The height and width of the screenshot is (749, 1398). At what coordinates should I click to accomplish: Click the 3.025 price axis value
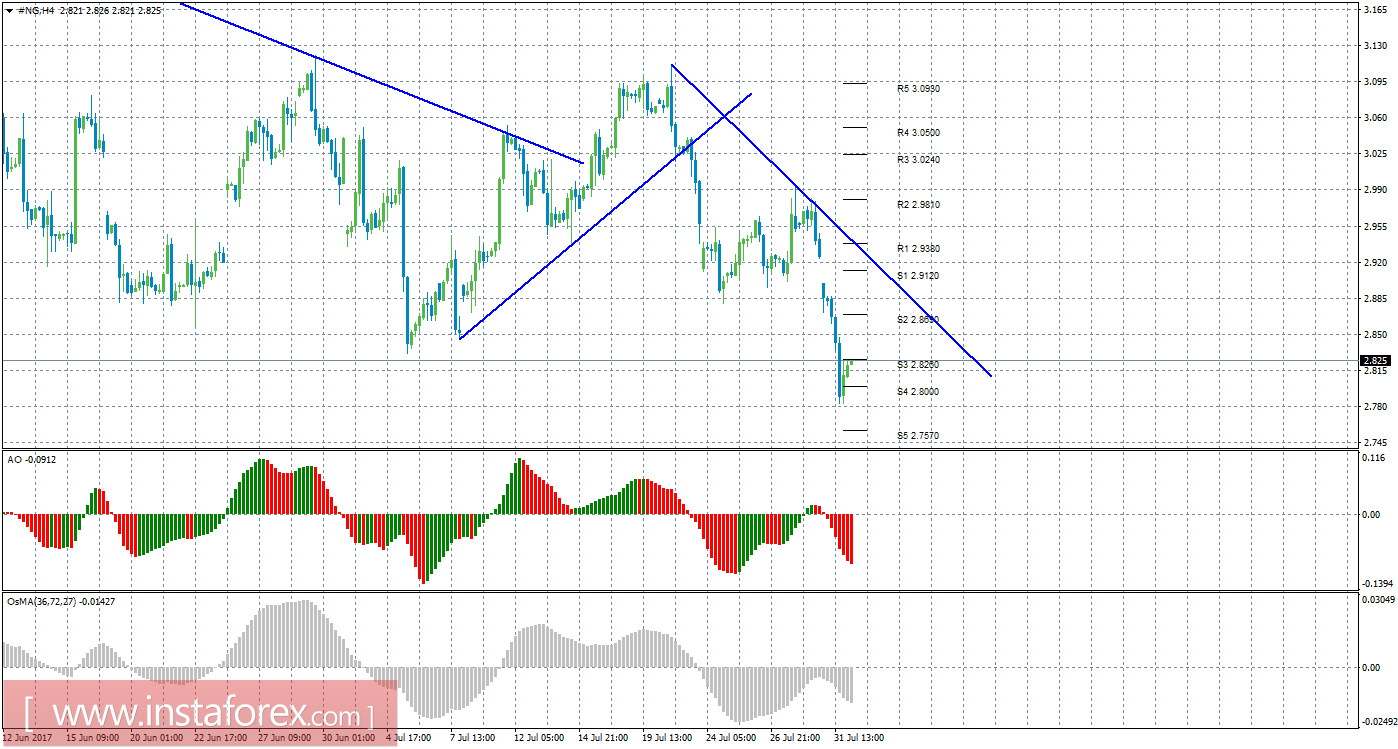pos(1374,154)
